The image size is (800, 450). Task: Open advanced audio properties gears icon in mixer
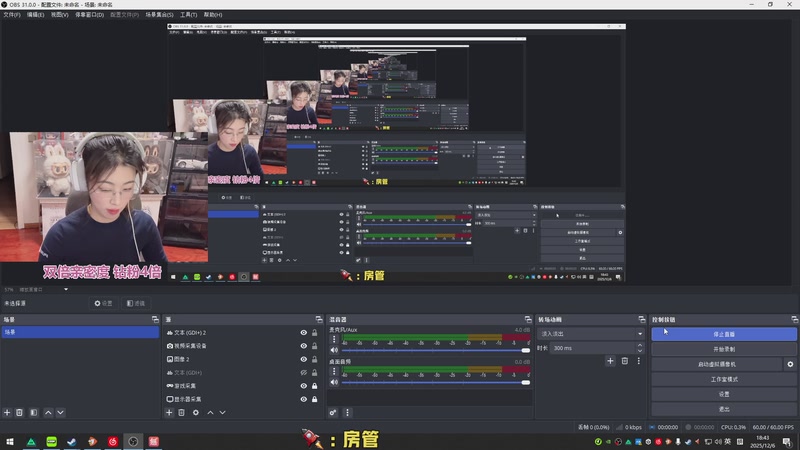(x=333, y=412)
